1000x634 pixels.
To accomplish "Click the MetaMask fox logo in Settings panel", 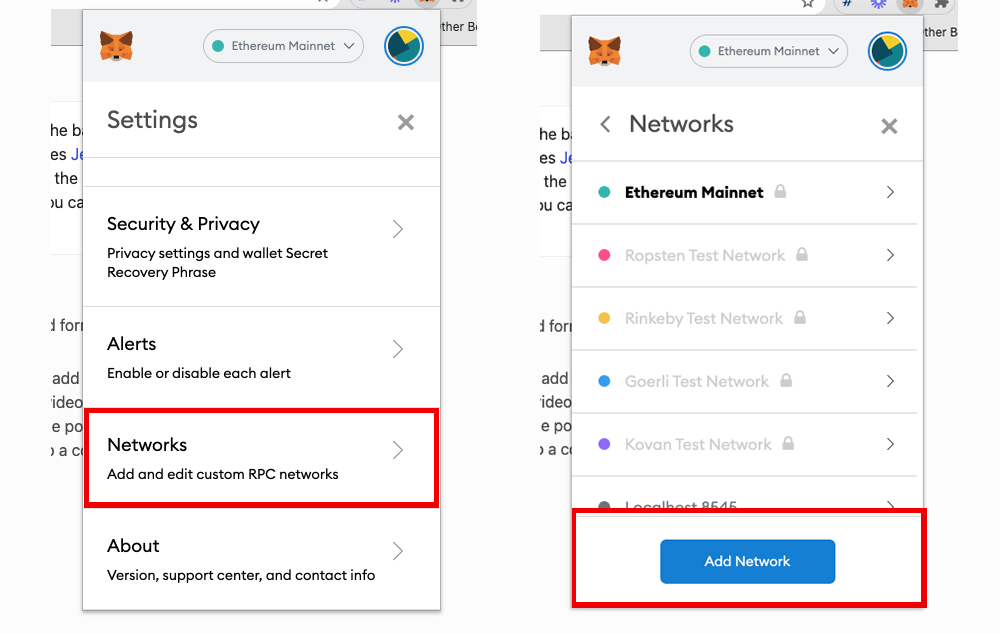I will (116, 45).
